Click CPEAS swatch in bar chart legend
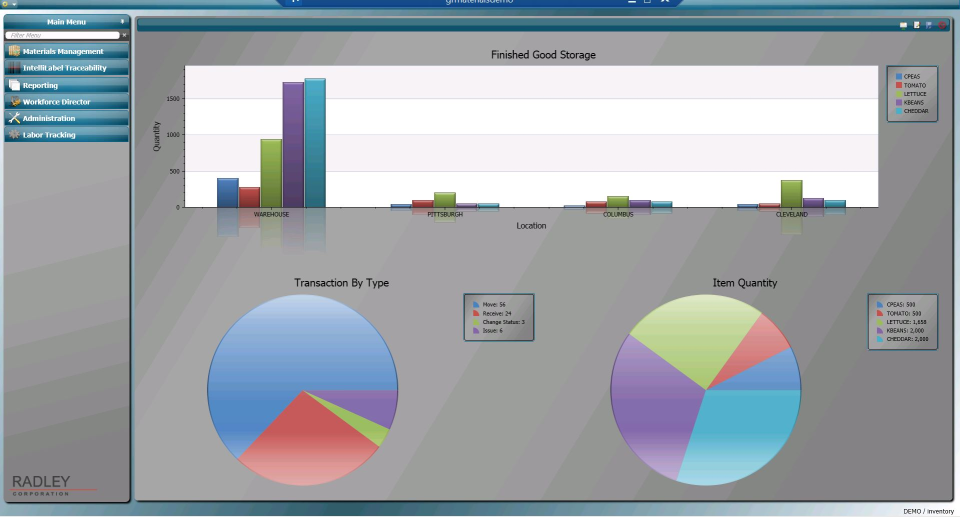 pyautogui.click(x=899, y=77)
